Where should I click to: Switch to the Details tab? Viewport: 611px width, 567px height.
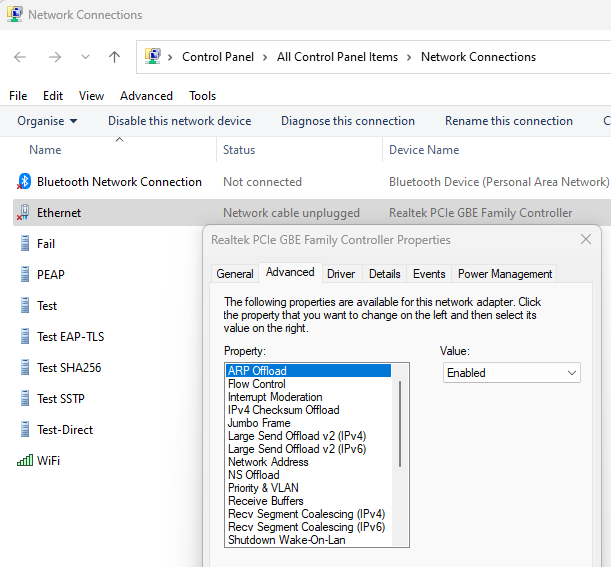[385, 274]
